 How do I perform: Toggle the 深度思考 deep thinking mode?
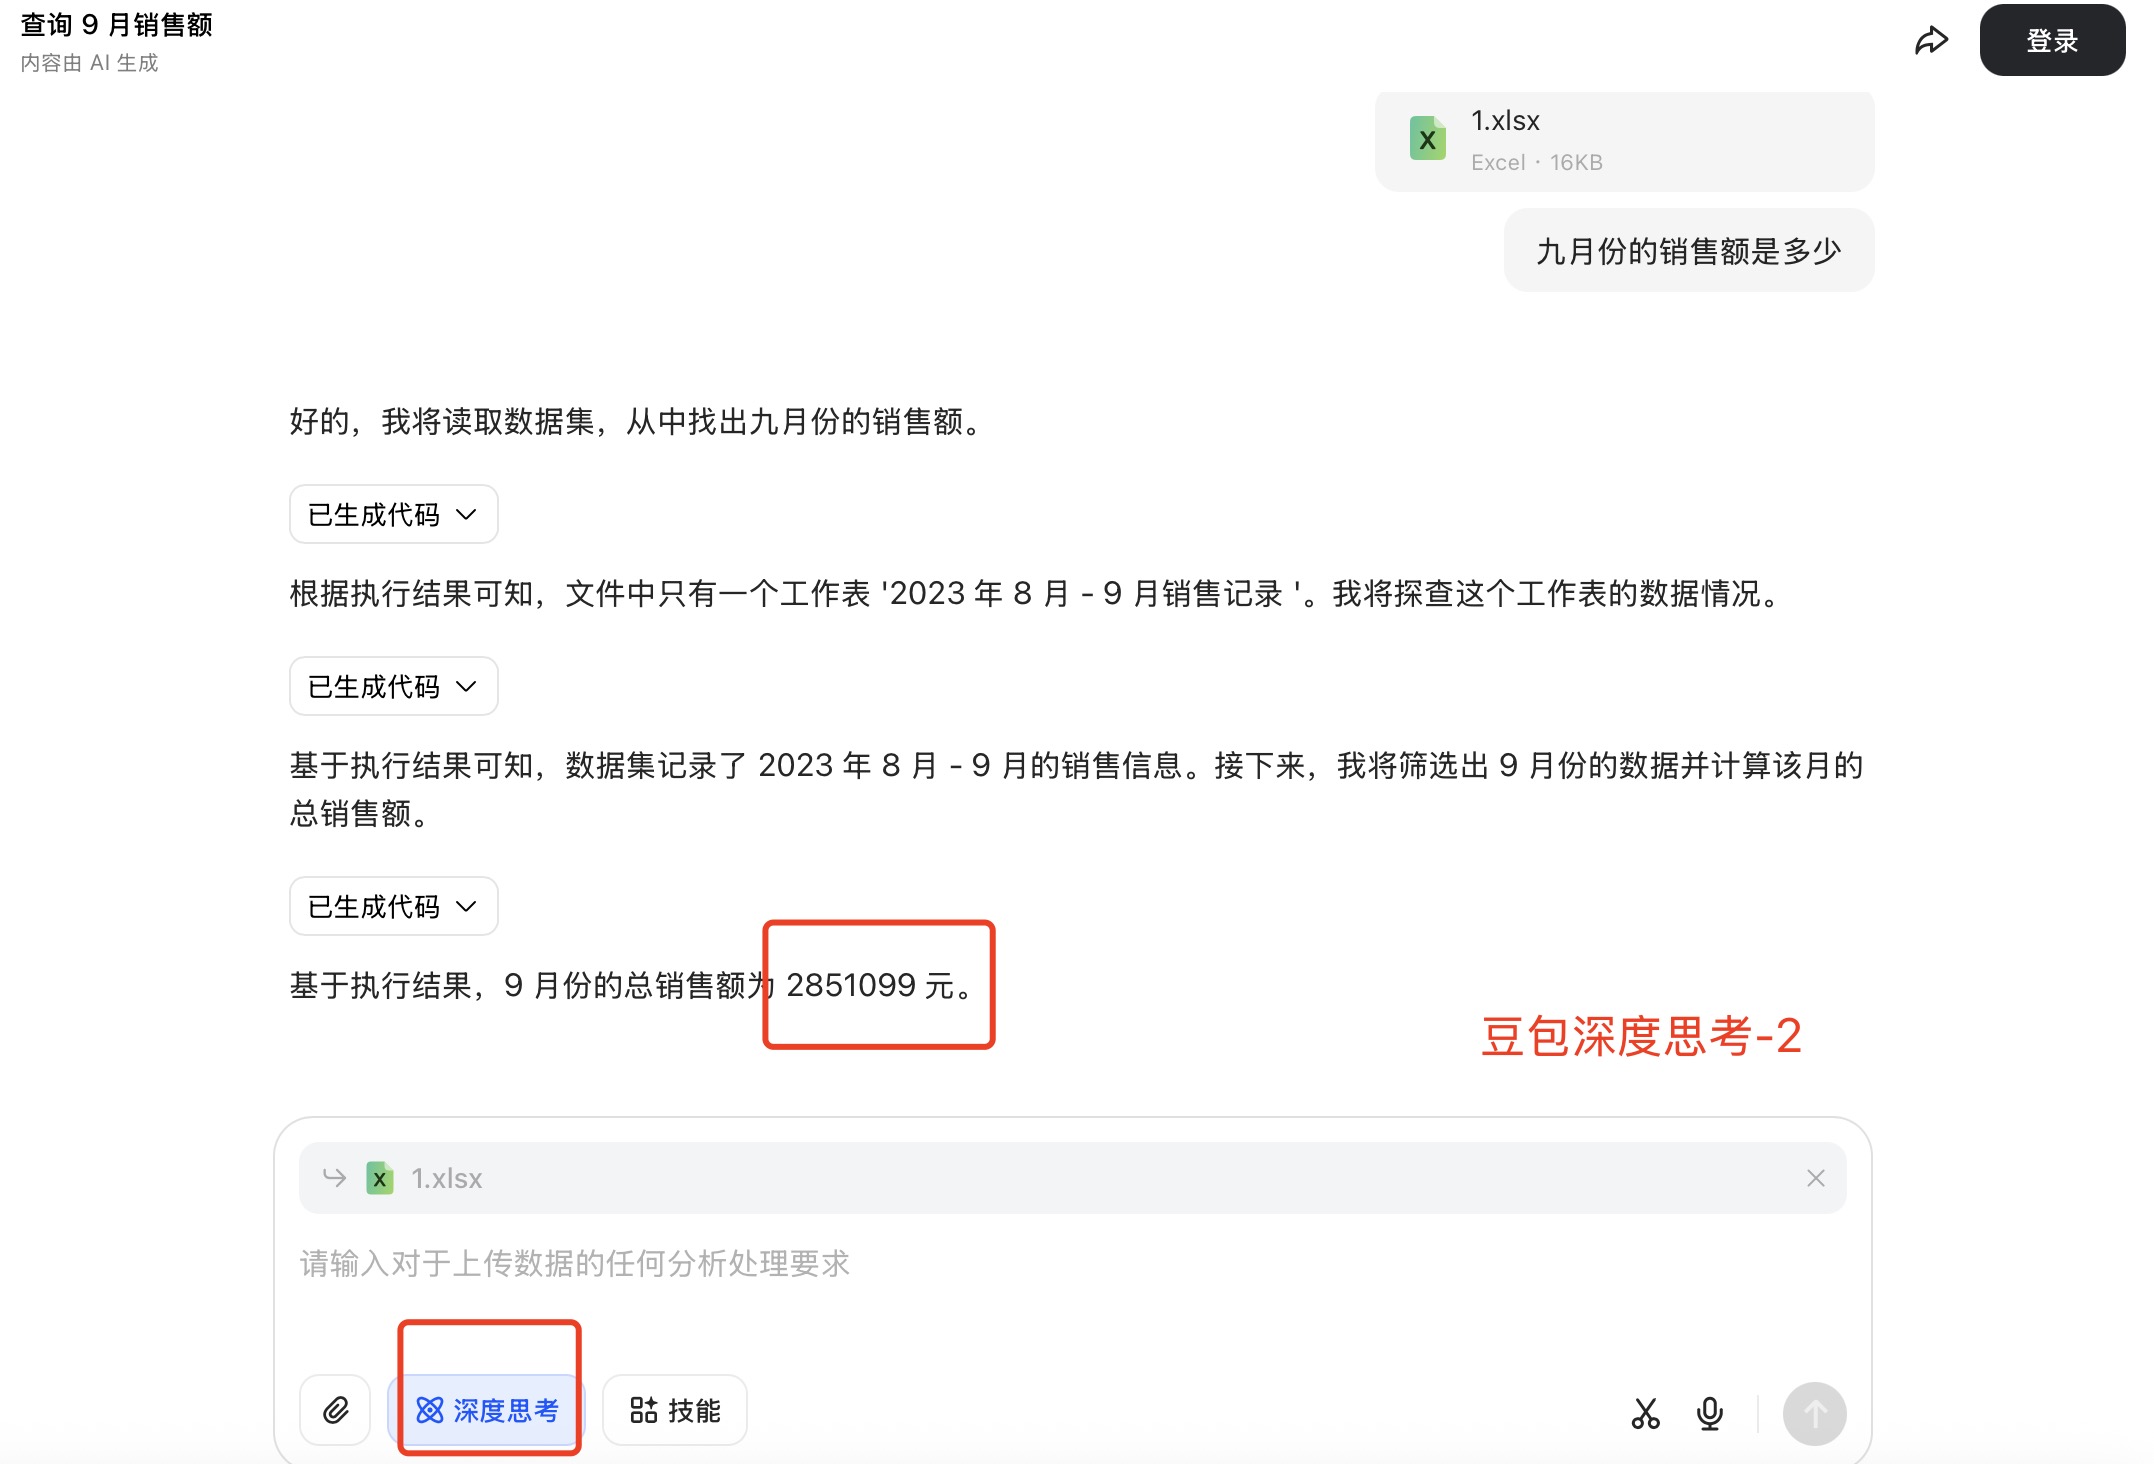(487, 1410)
